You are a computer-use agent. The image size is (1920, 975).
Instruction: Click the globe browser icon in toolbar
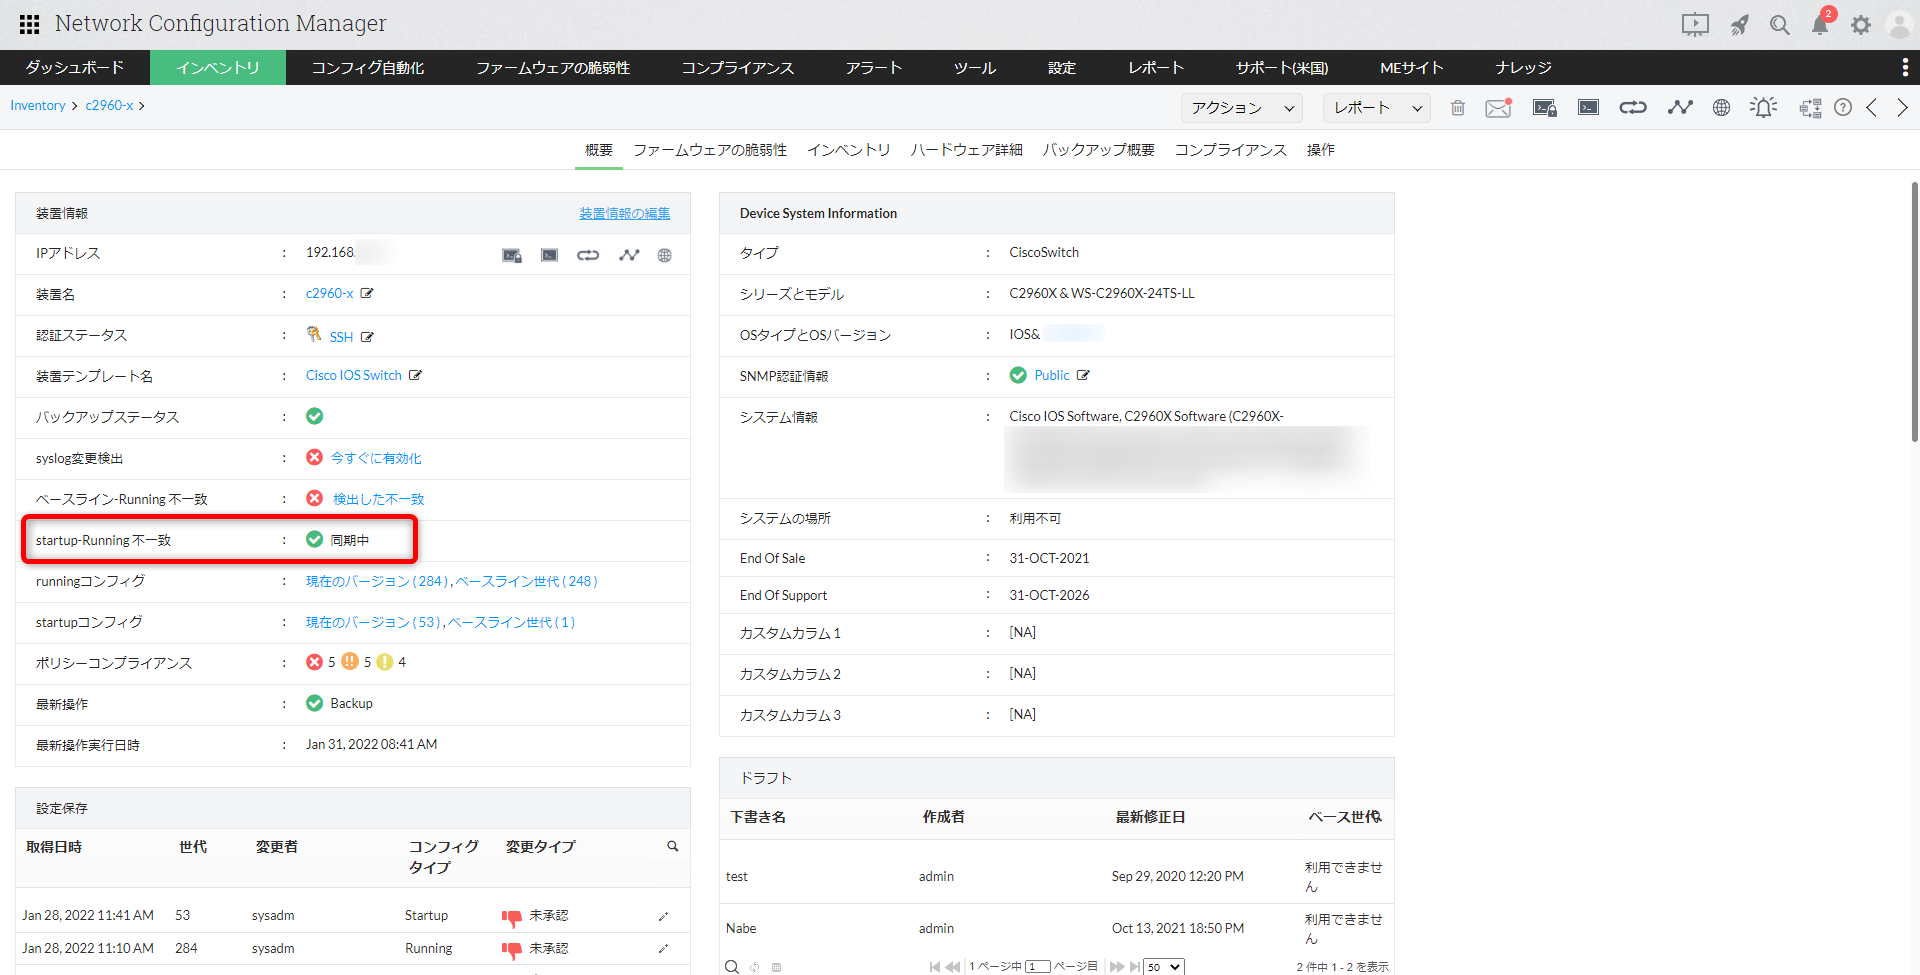pyautogui.click(x=1721, y=108)
